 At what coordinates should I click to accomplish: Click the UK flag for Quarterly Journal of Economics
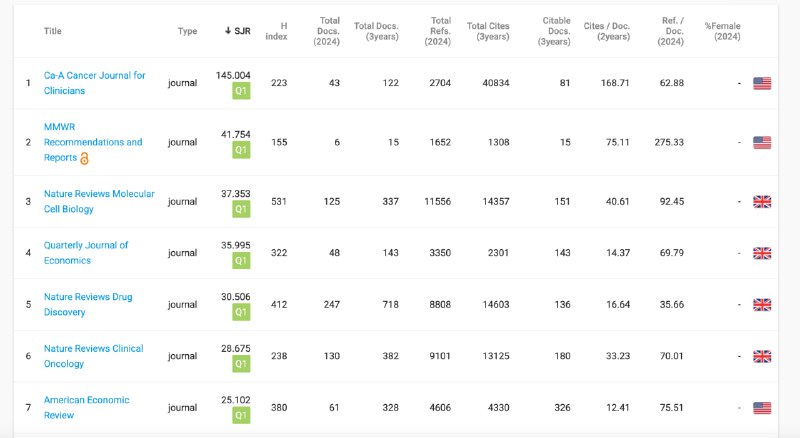pyautogui.click(x=762, y=253)
